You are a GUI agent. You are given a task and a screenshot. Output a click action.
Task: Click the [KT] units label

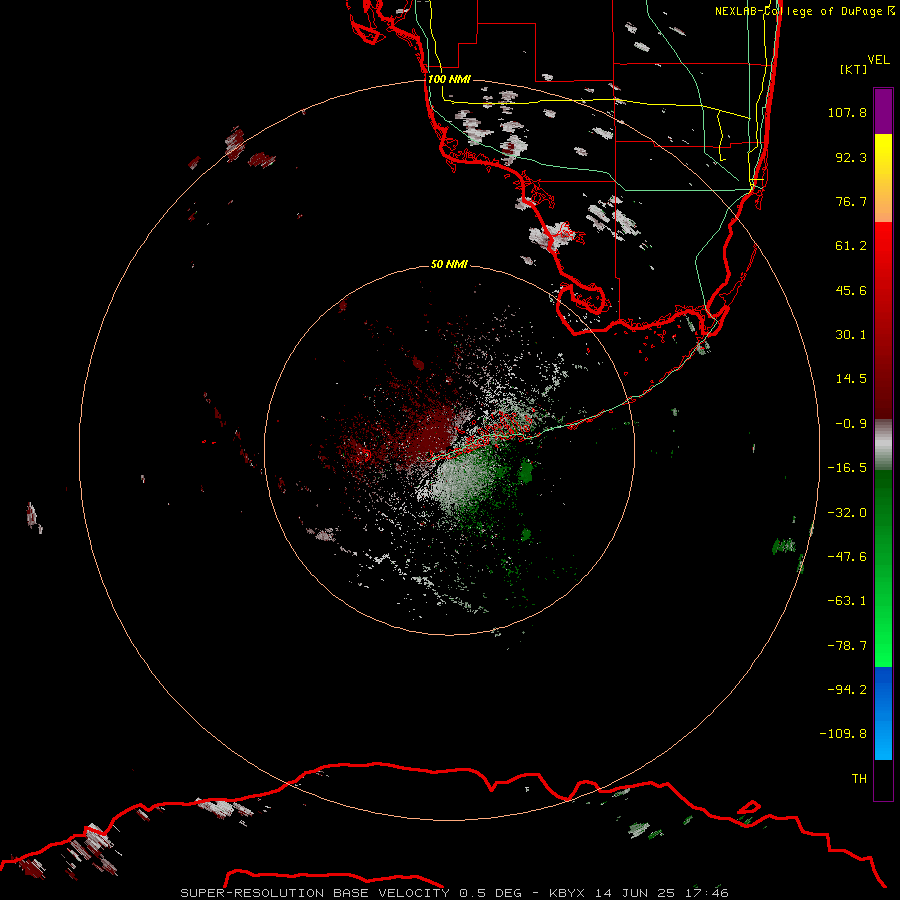854,69
